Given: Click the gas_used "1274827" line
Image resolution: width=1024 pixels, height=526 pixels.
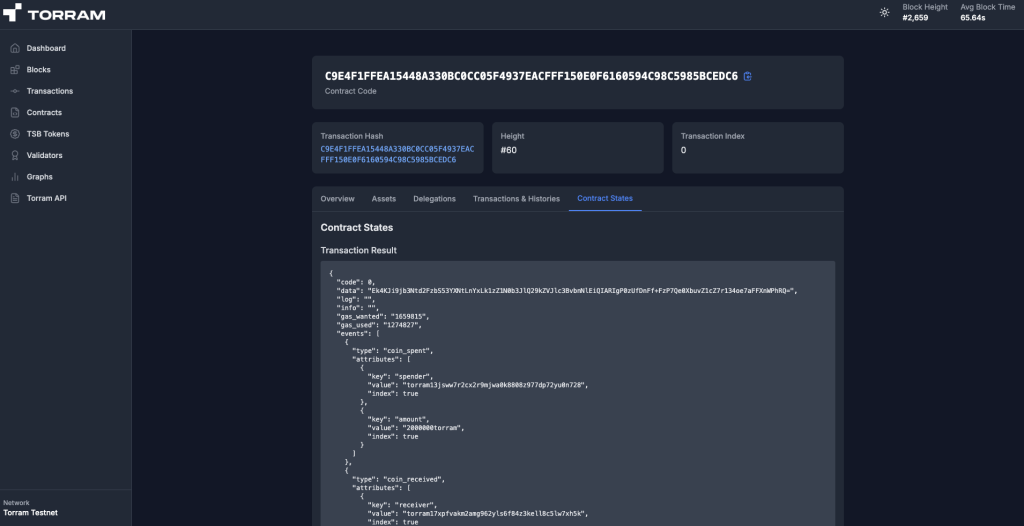Looking at the screenshot, I should pos(379,325).
